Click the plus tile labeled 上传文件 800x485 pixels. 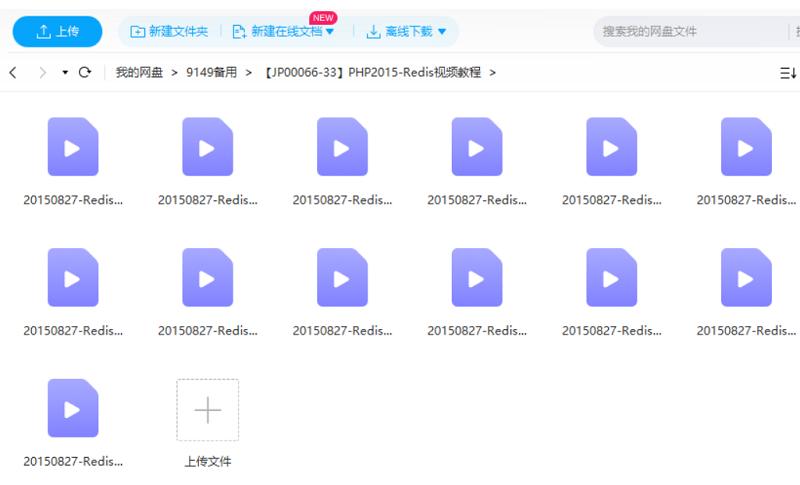207,410
